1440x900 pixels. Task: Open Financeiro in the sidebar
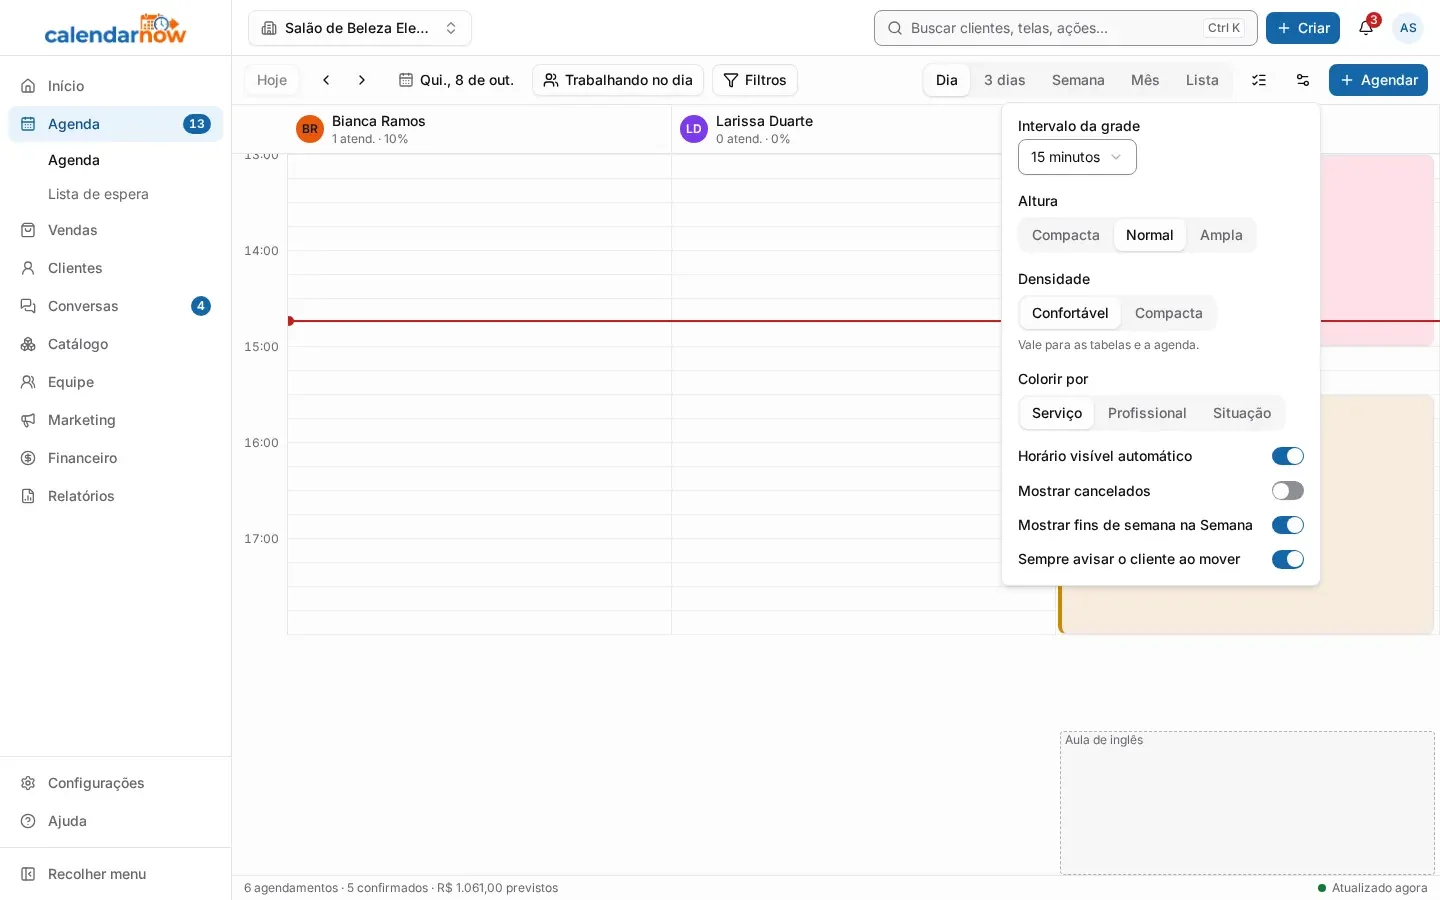click(116, 458)
